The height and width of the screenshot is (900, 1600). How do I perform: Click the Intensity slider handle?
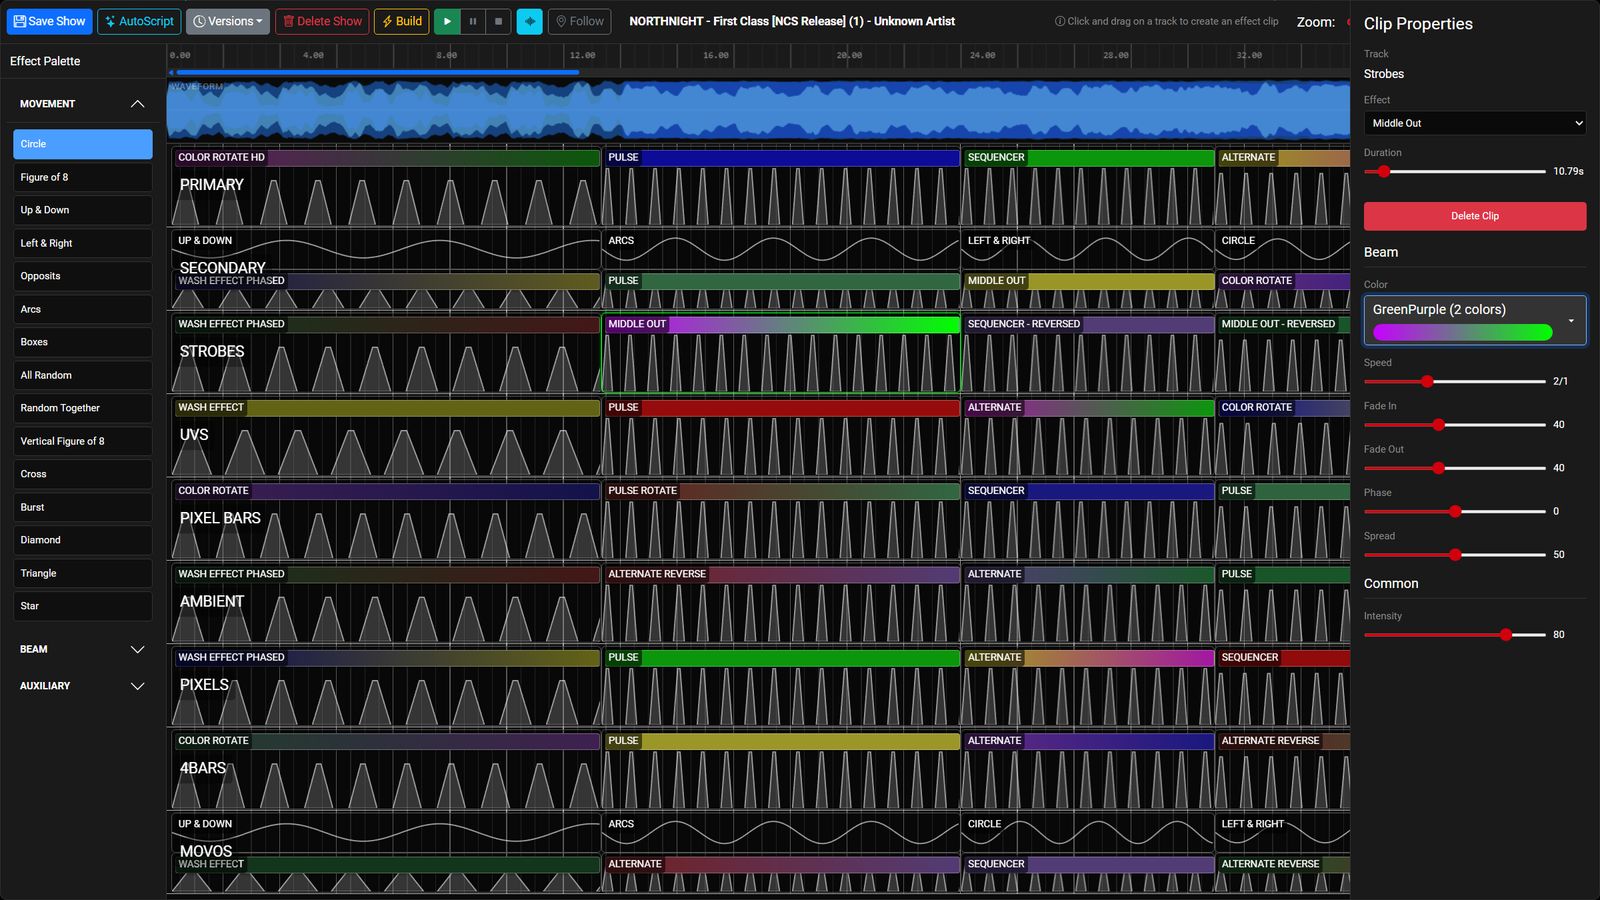(1506, 635)
